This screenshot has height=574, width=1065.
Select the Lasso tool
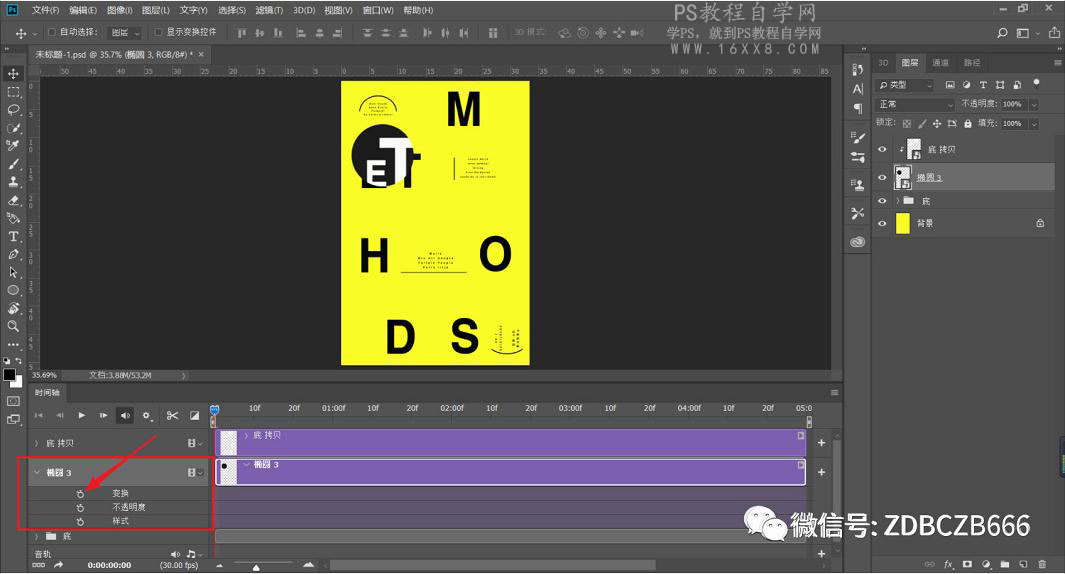[14, 110]
